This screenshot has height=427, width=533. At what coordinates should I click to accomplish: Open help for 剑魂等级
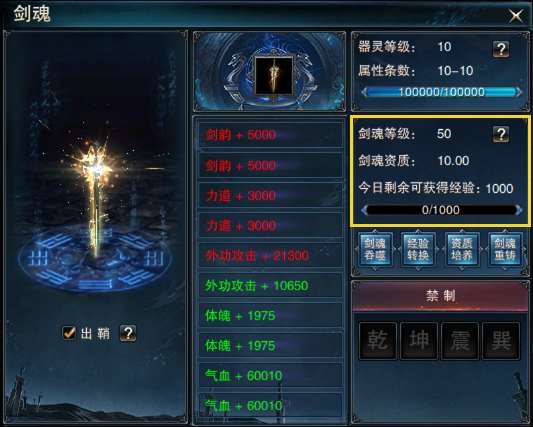point(501,134)
